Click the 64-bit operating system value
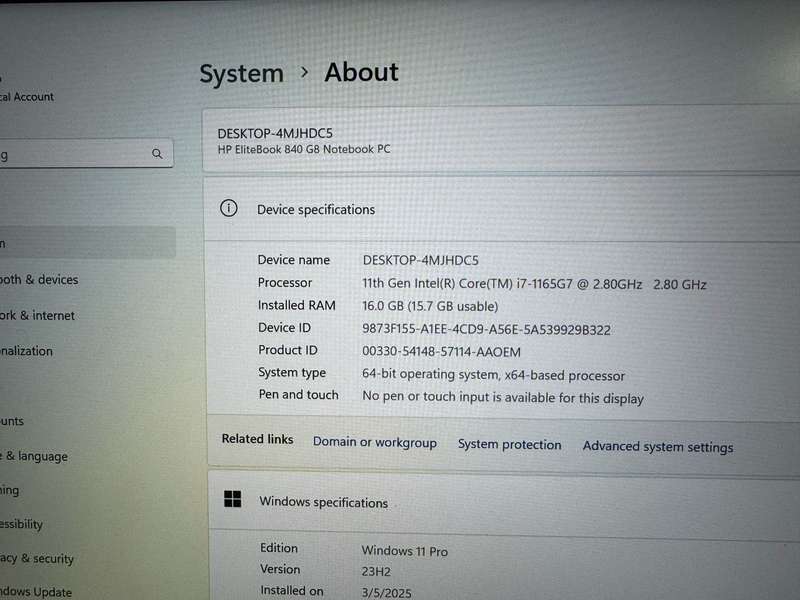Screen dimensions: 800x600 [493, 375]
